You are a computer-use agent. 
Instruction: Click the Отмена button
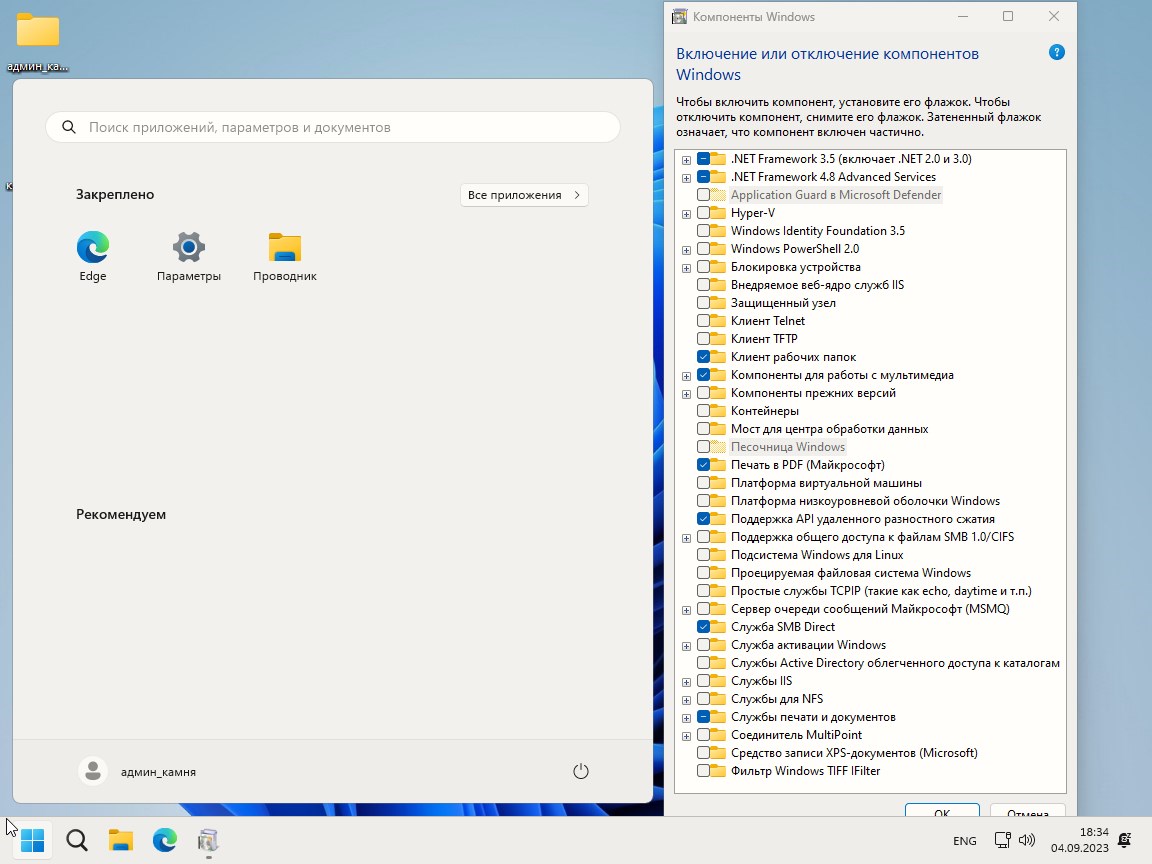point(1027,810)
